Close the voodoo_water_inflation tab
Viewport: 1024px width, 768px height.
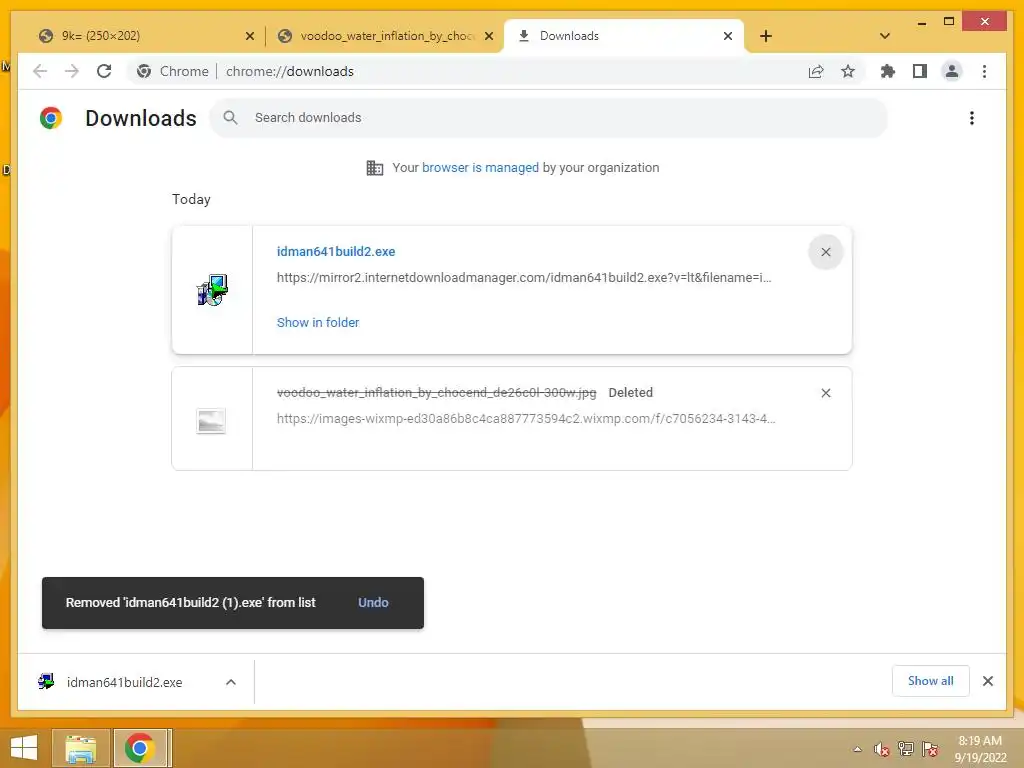[488, 36]
